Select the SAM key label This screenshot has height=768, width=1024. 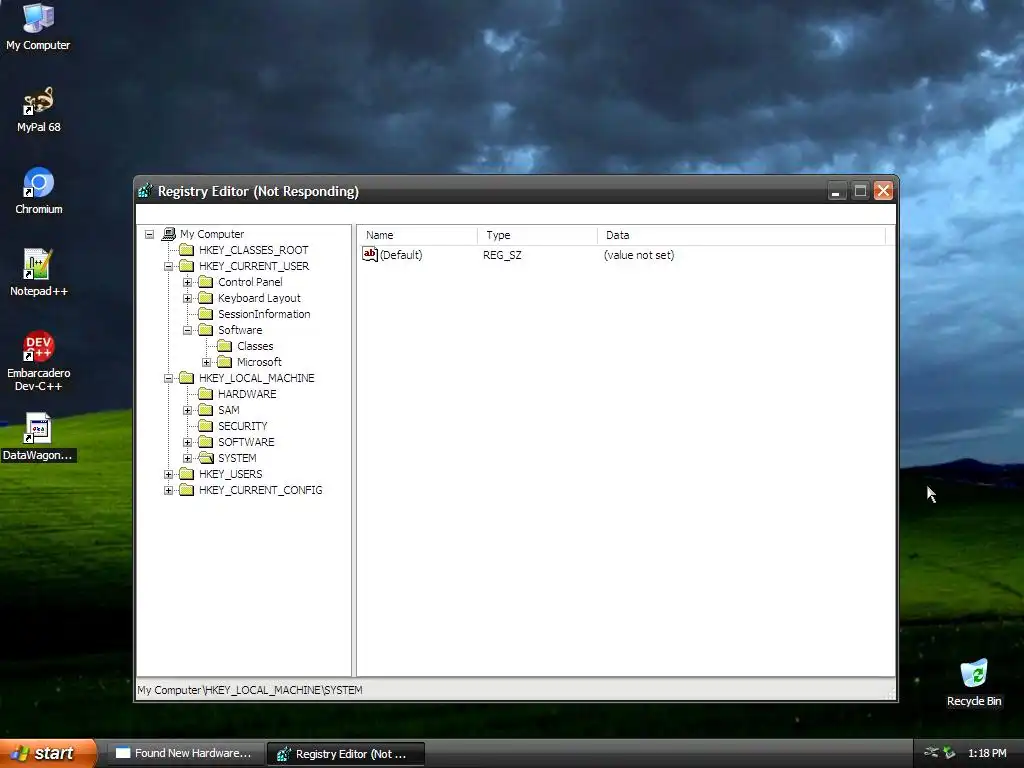229,410
